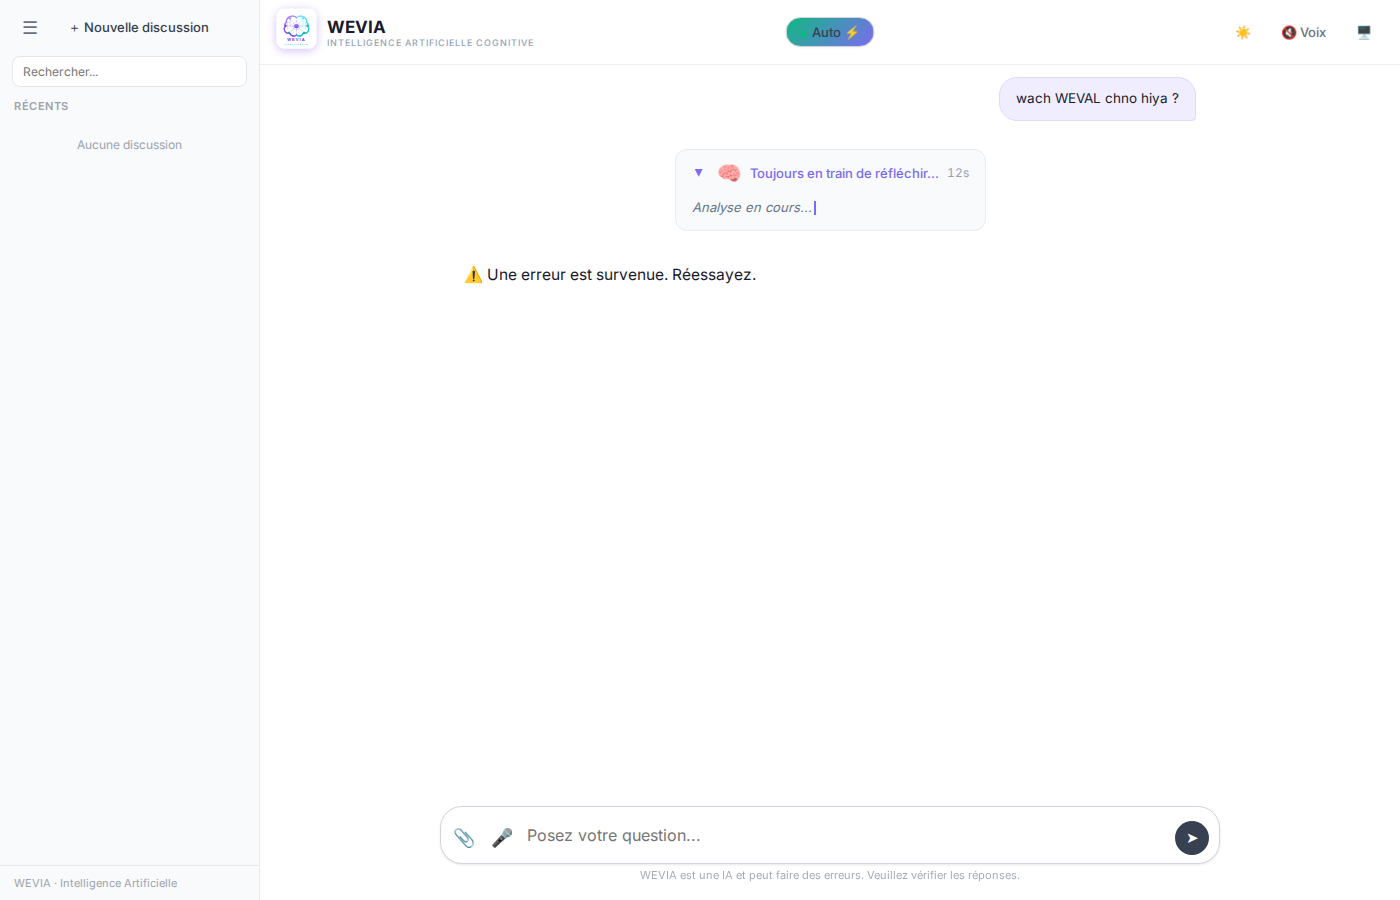Viewport: 1400px width, 900px height.
Task: Collapse the thinking panel triangle
Action: [699, 173]
